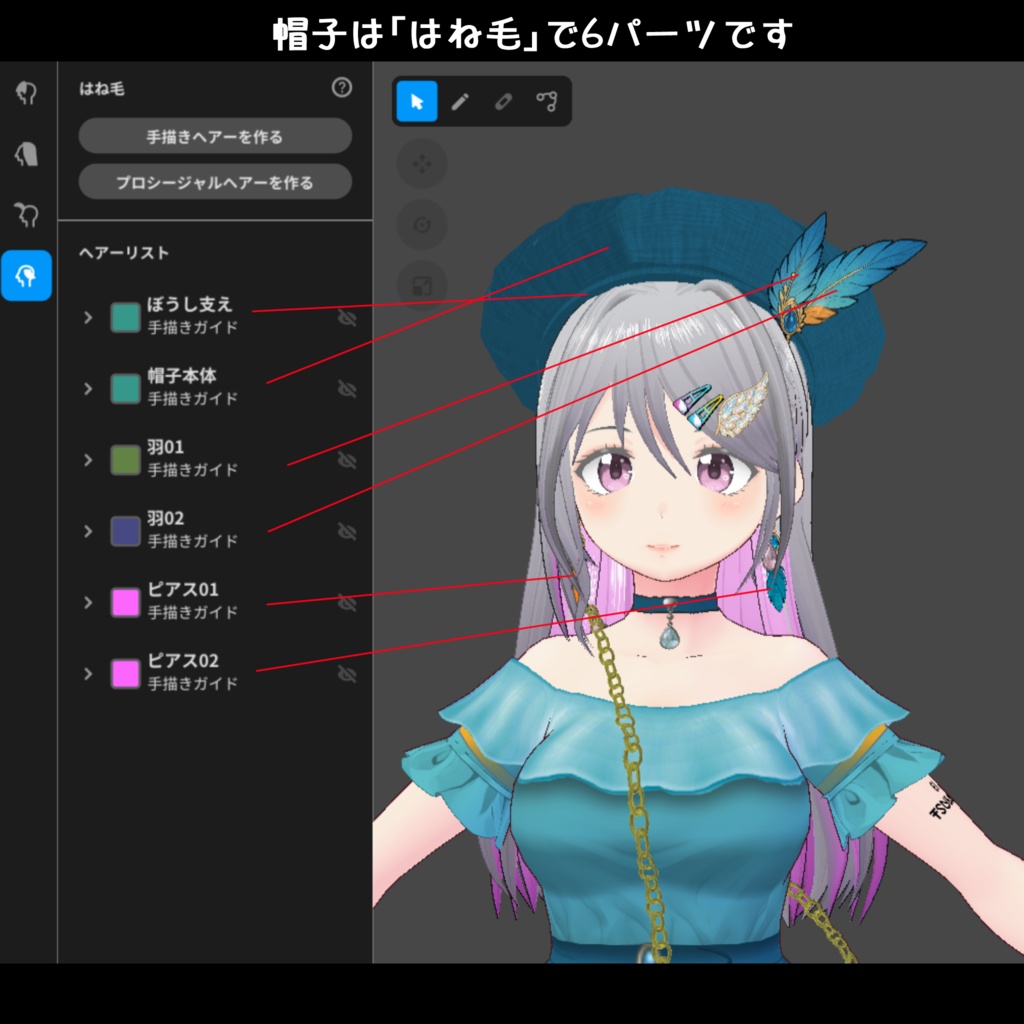Toggle visibility of the ぼうし支え part
1024x1024 pixels.
pyautogui.click(x=345, y=317)
